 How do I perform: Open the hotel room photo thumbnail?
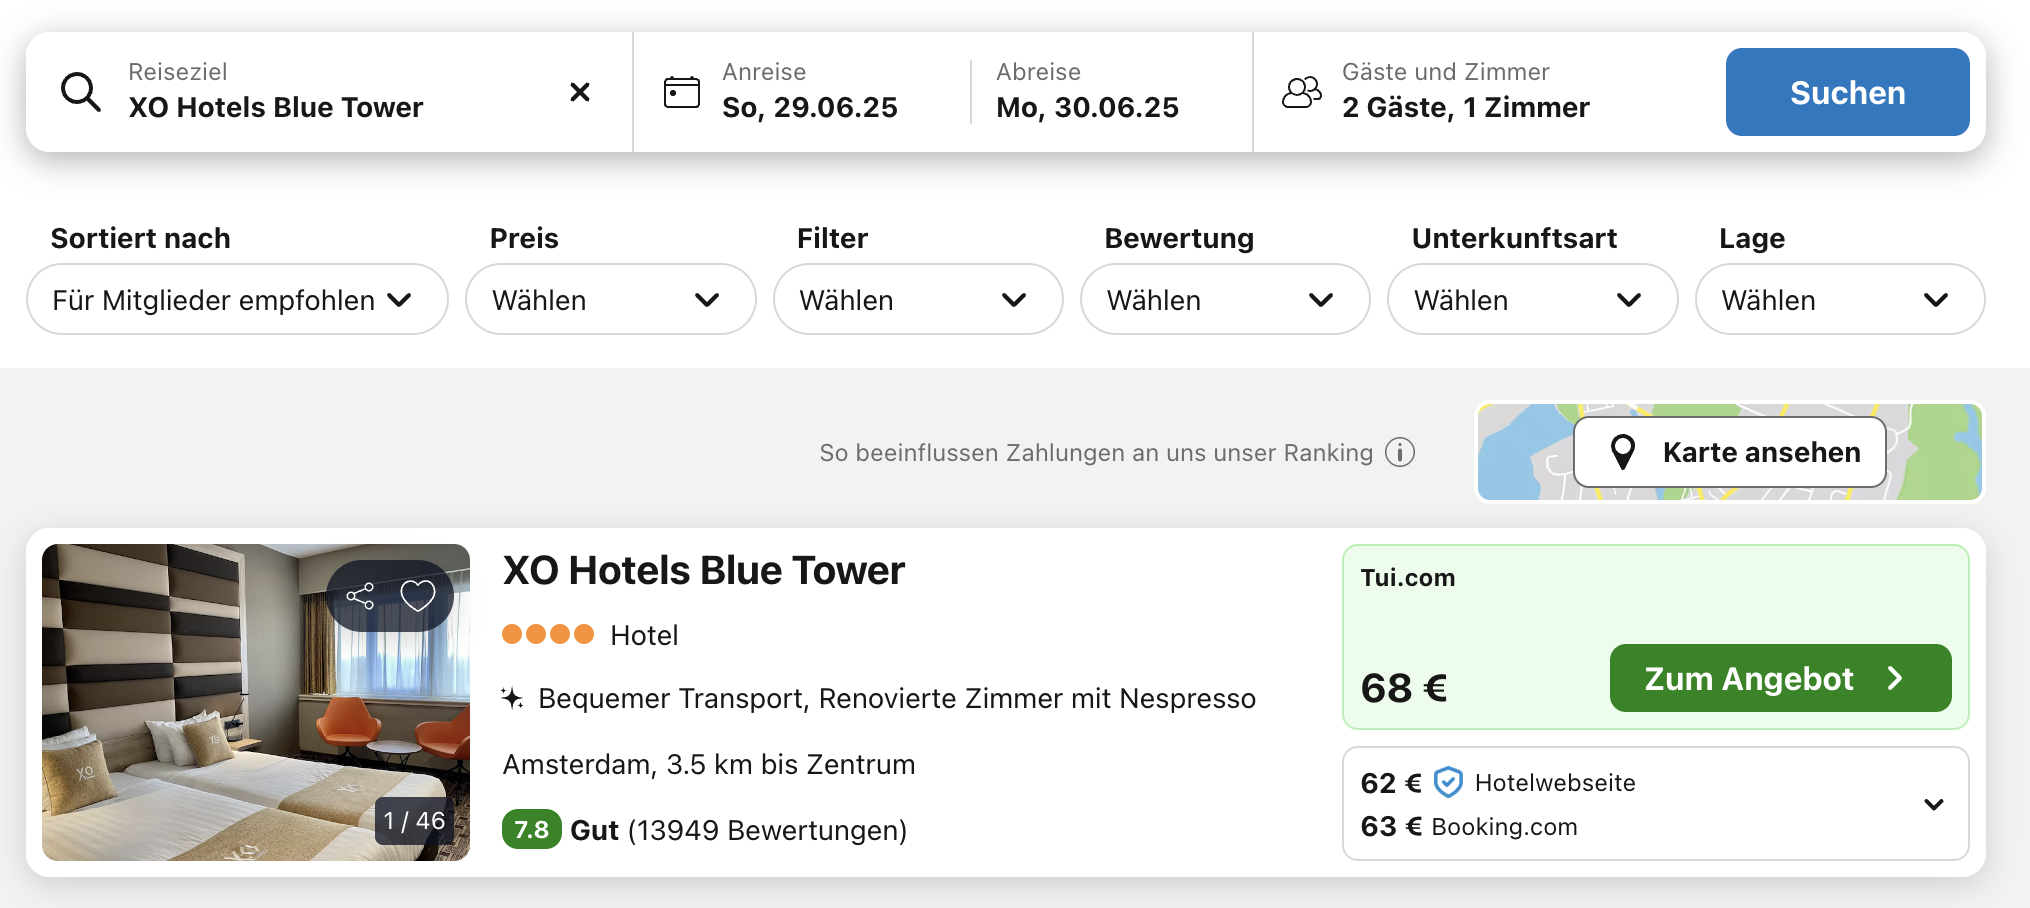(256, 702)
